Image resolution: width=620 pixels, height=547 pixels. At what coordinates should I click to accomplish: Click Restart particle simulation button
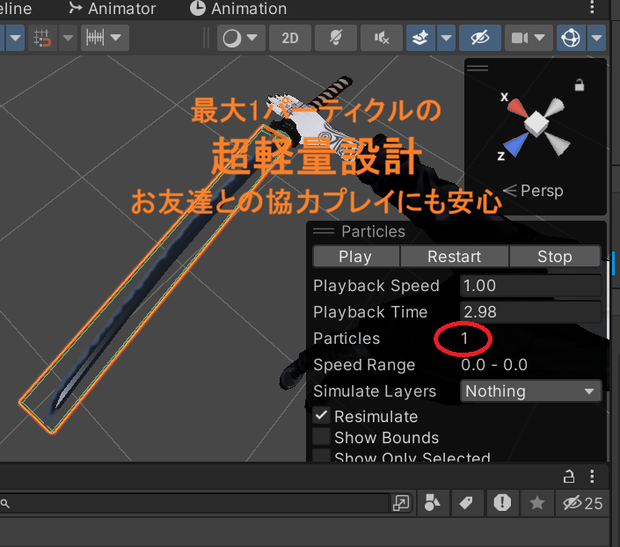[x=454, y=257]
